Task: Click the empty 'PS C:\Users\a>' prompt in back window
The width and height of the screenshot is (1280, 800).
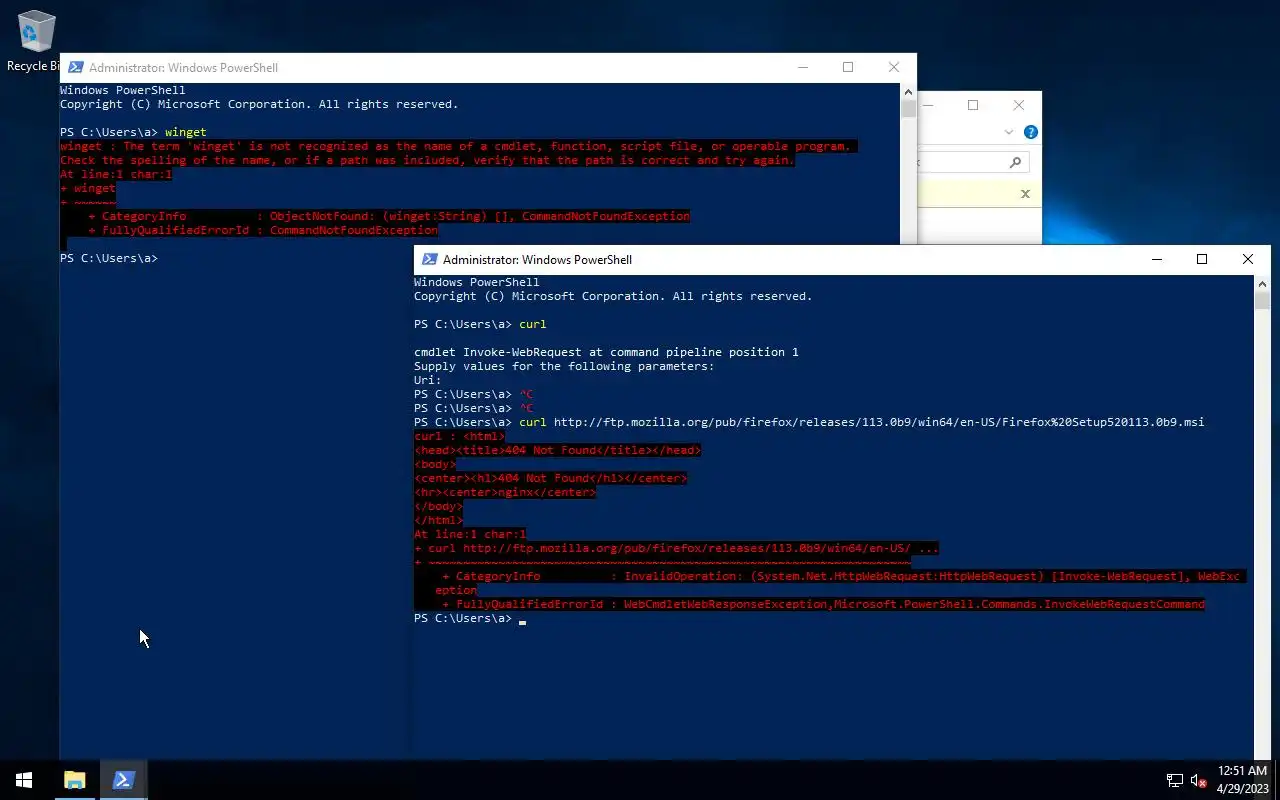Action: point(108,258)
